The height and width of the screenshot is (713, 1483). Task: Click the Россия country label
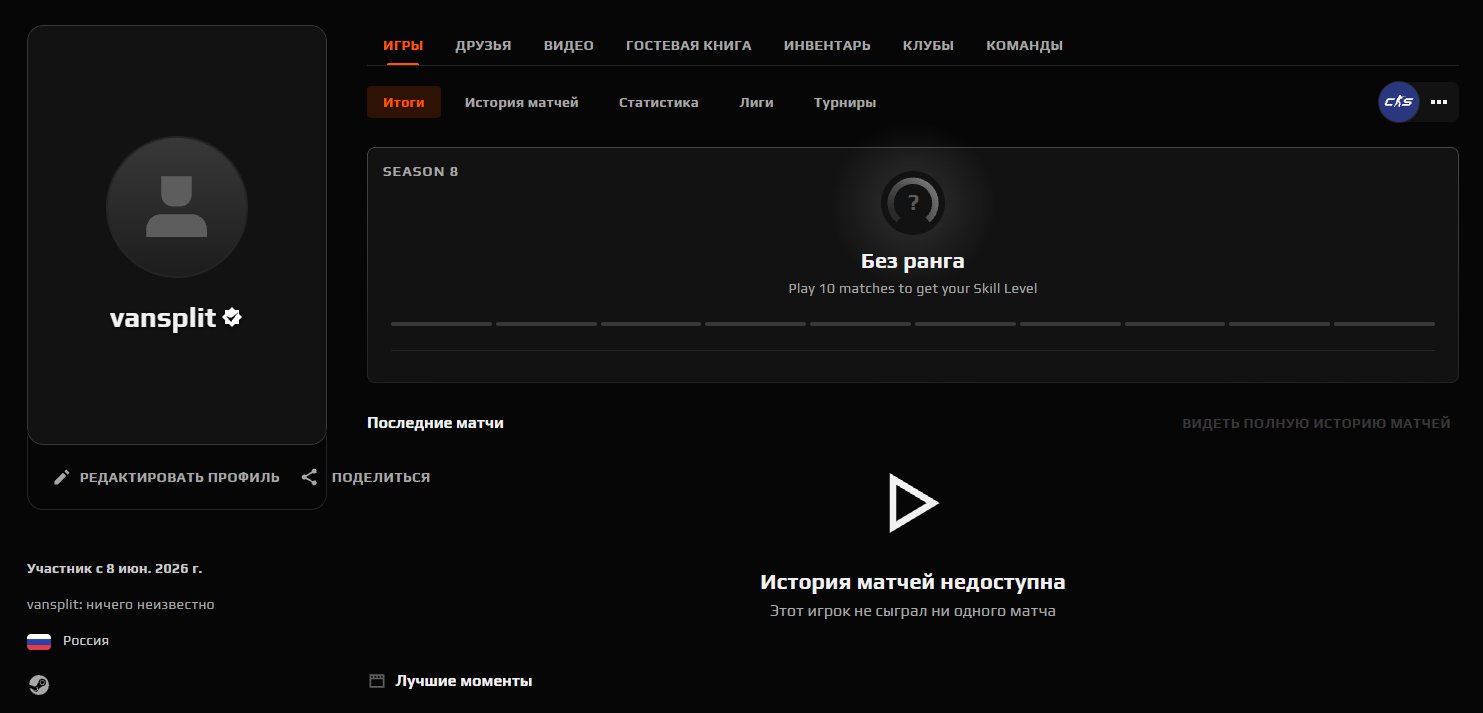pyautogui.click(x=86, y=641)
